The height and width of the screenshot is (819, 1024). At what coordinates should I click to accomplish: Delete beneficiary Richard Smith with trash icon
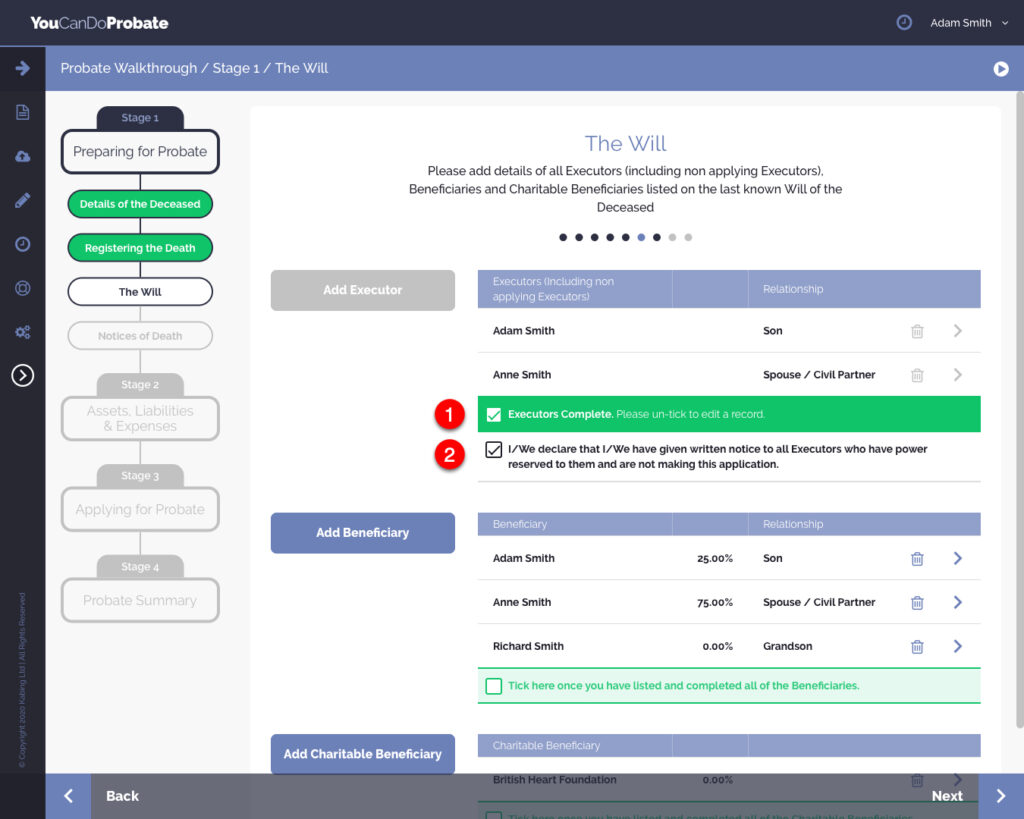pos(917,646)
